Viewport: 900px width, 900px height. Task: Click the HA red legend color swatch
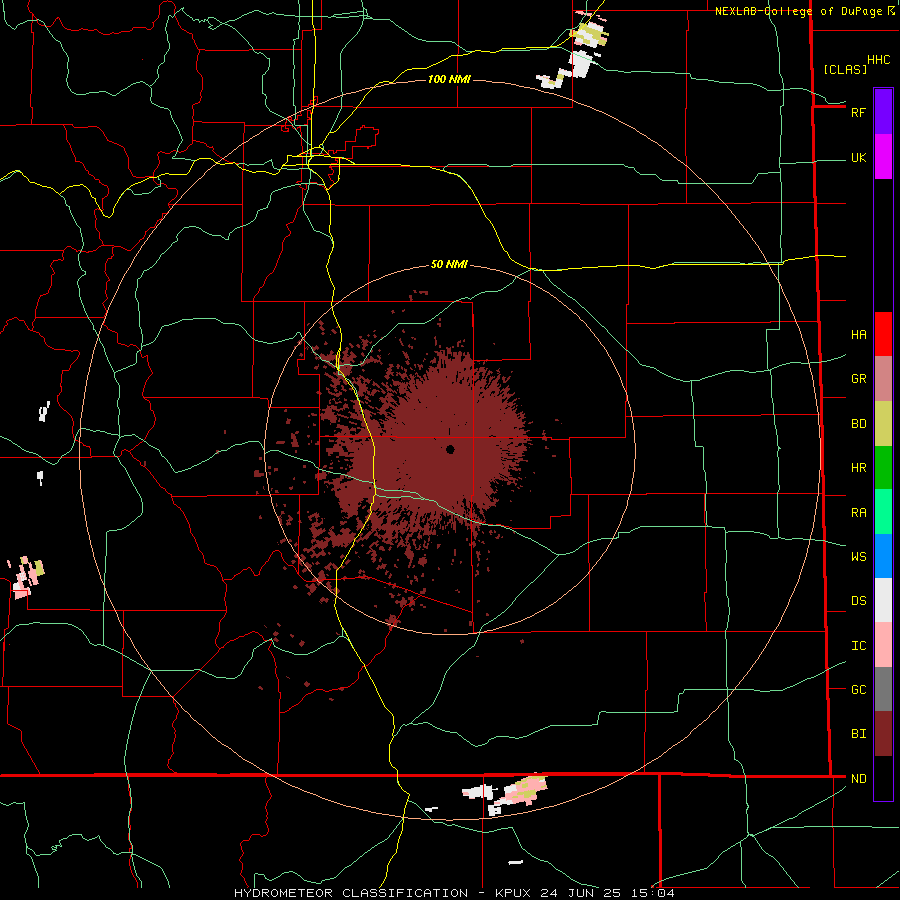[x=883, y=334]
